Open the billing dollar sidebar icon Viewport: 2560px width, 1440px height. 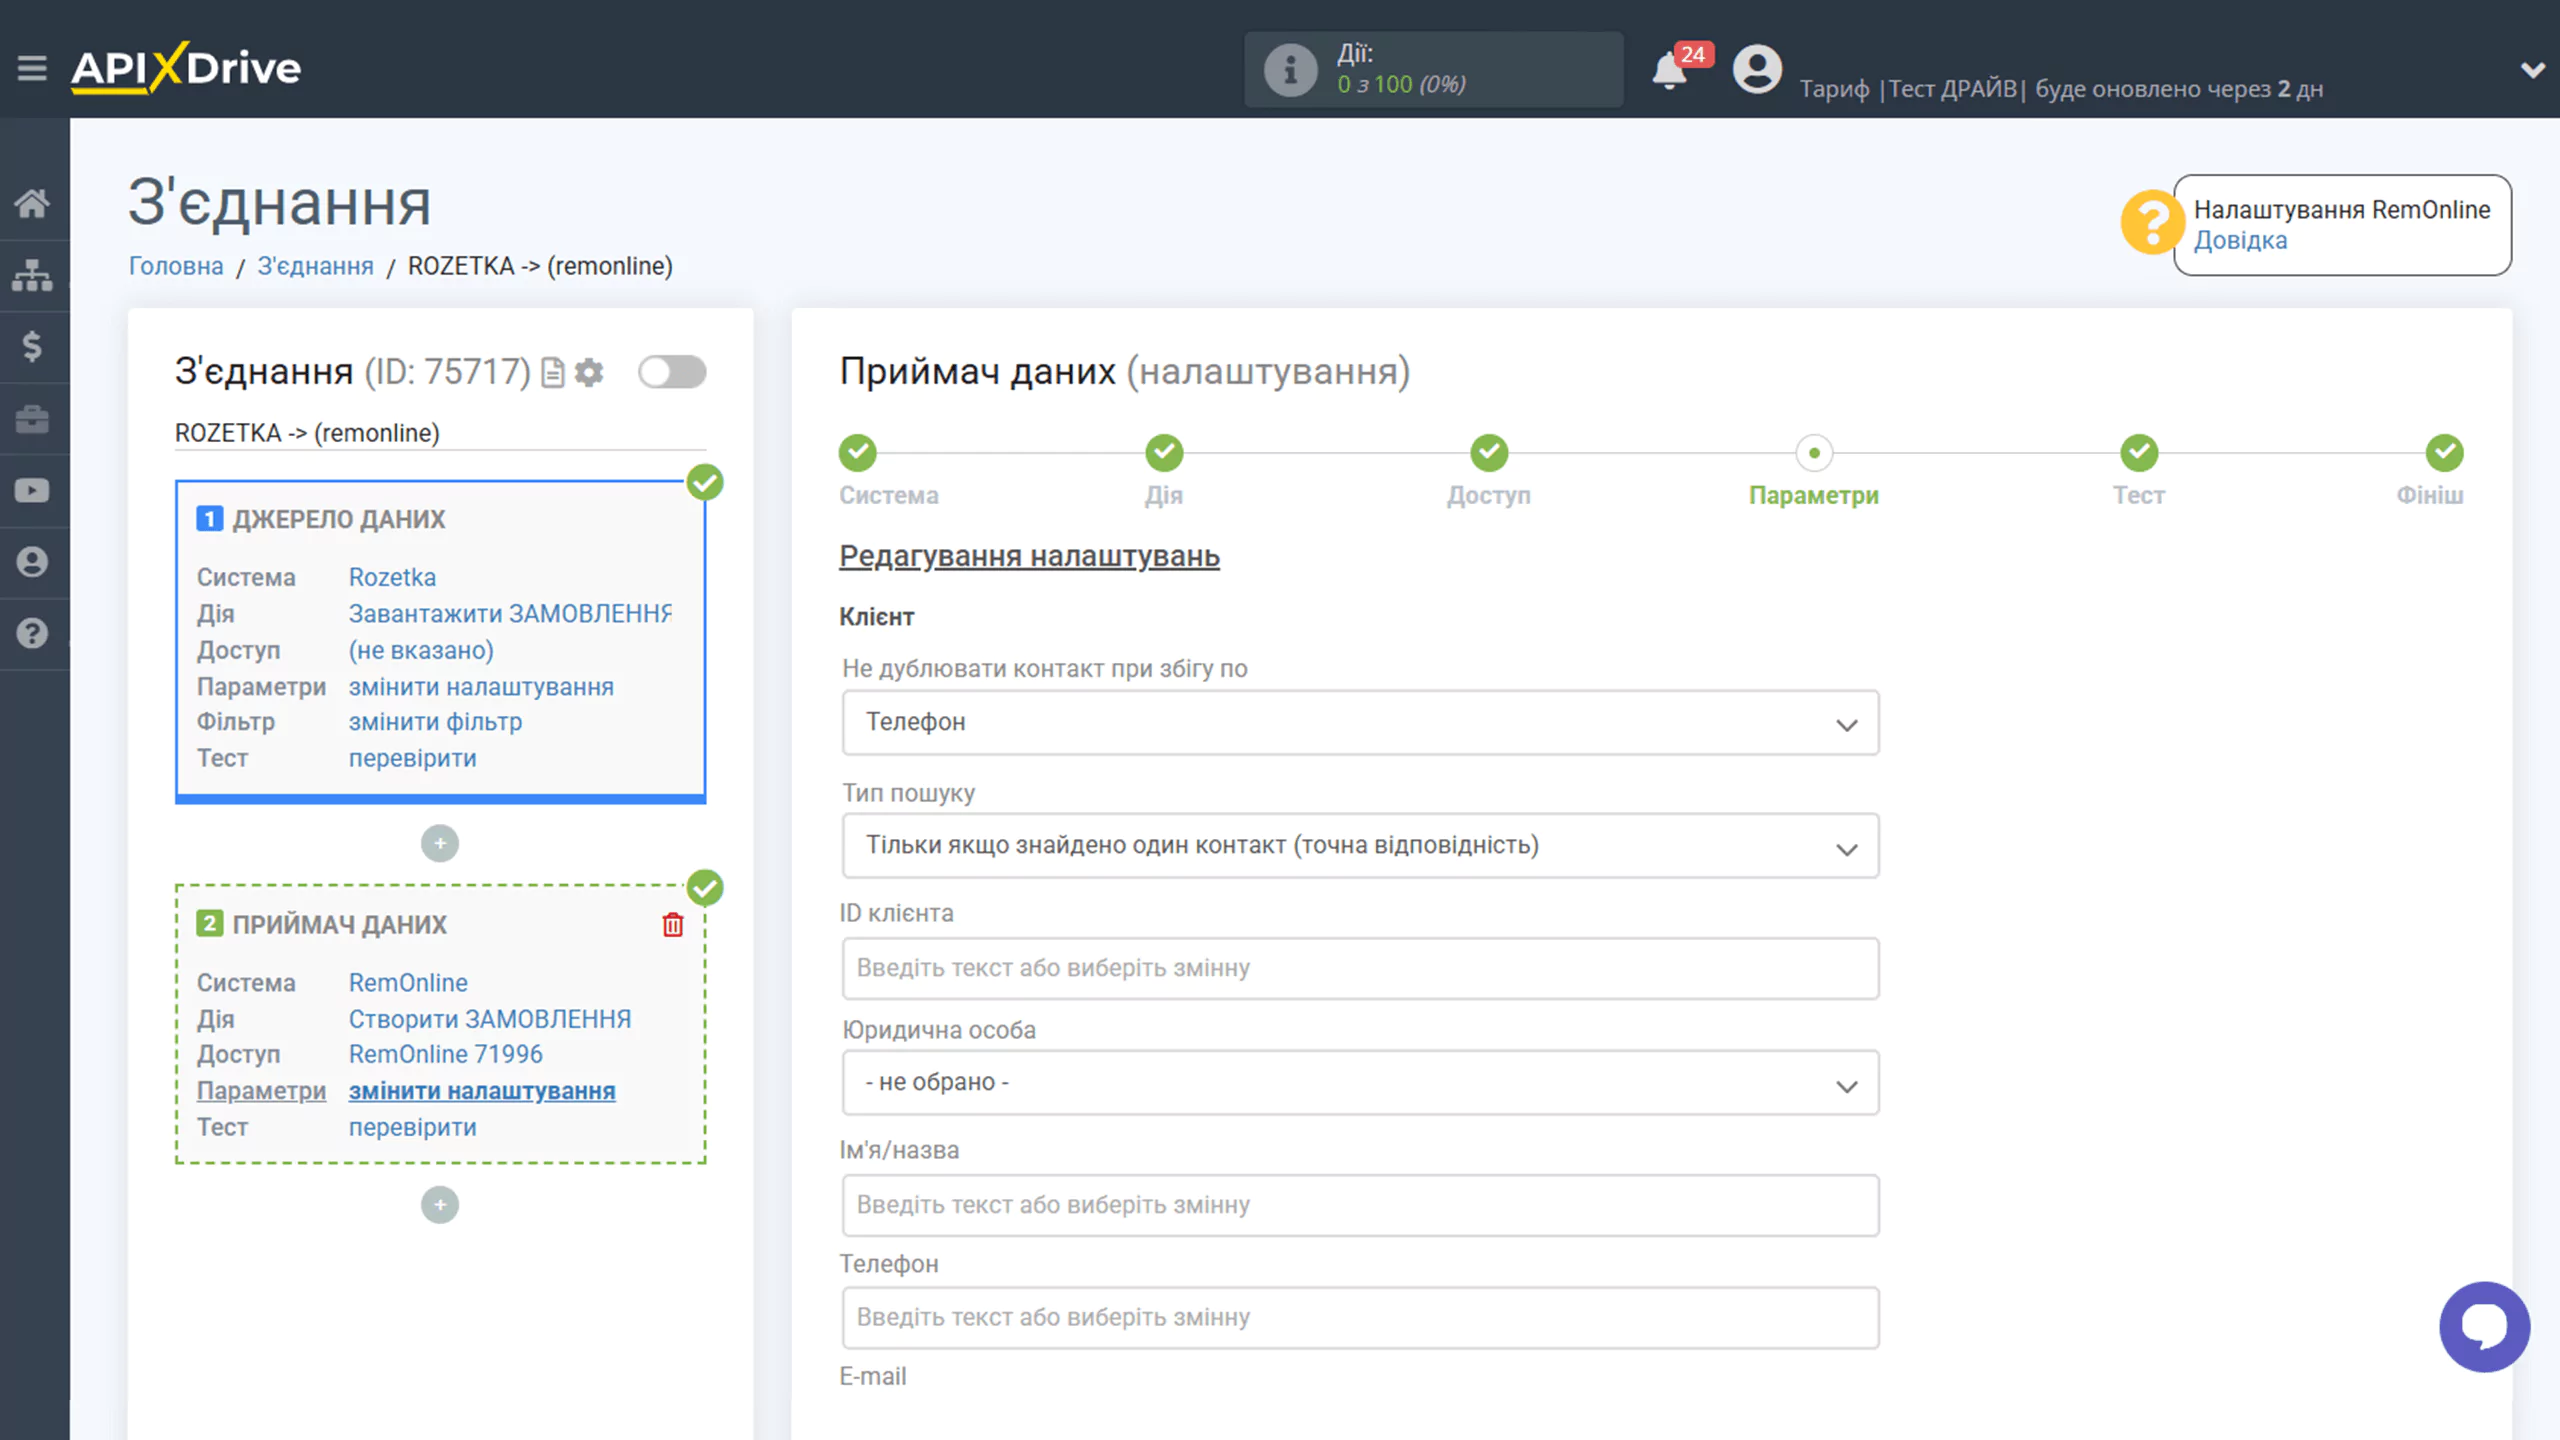(32, 347)
